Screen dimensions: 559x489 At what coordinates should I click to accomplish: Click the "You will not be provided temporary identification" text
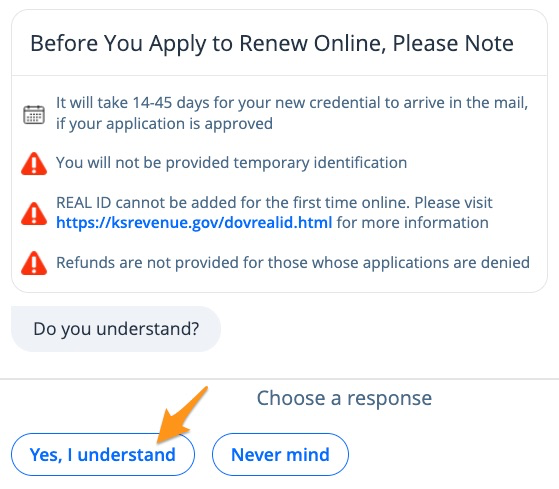coord(231,163)
